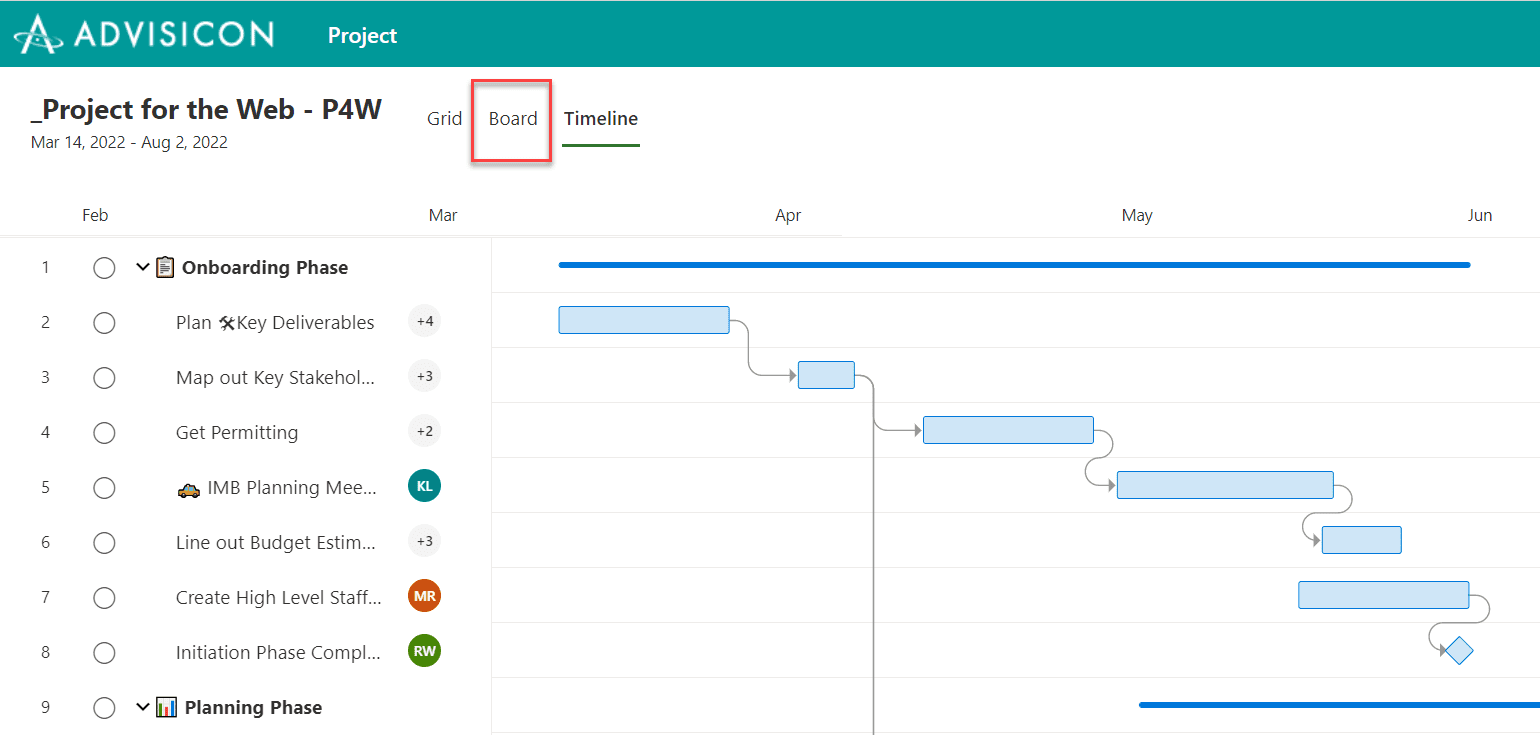1540x735 pixels.
Task: Click the clipboard icon on Onboarding Phase
Action: tap(165, 267)
